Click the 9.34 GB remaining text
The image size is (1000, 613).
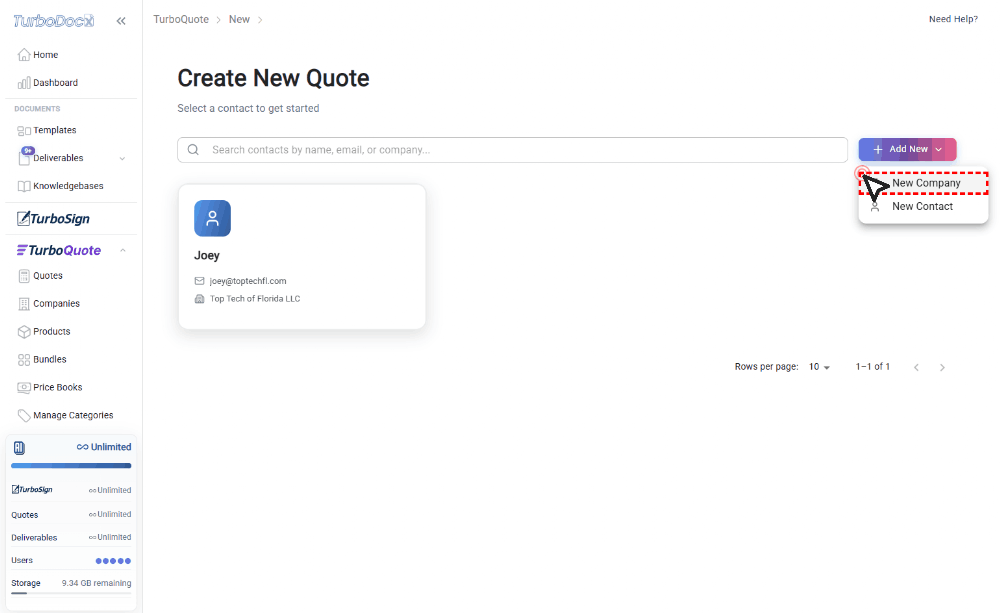96,583
